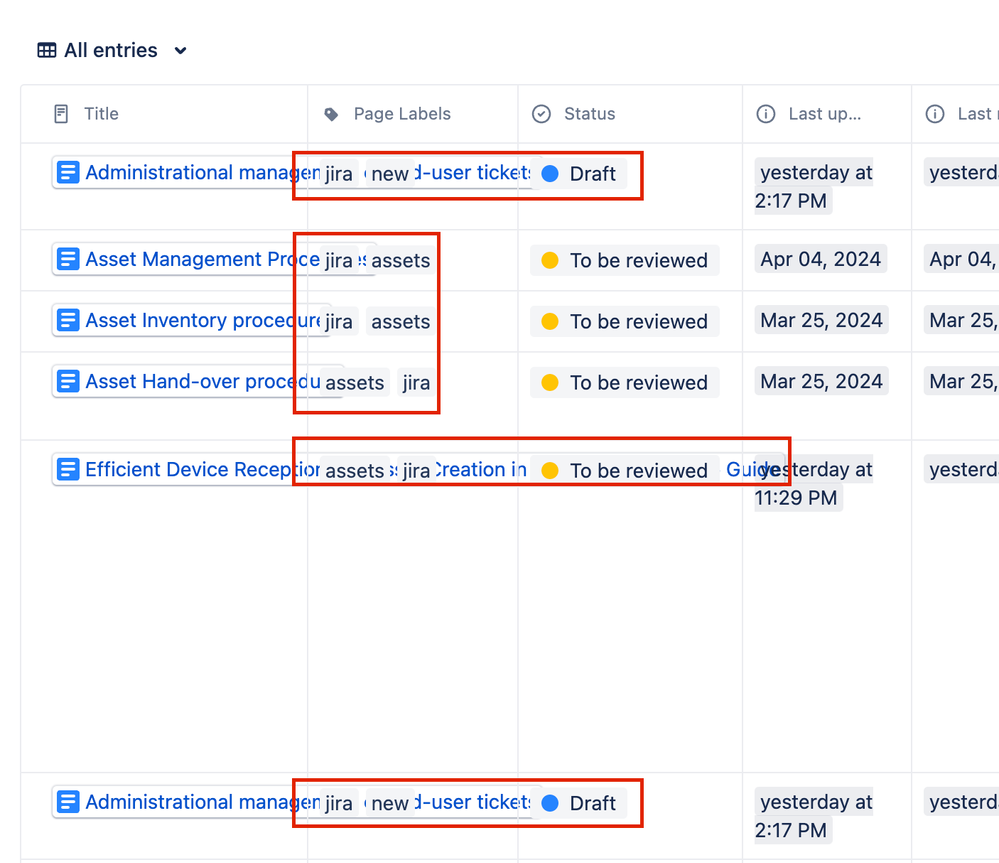Click To be reviewed status of Efficient Device Reception

(625, 471)
